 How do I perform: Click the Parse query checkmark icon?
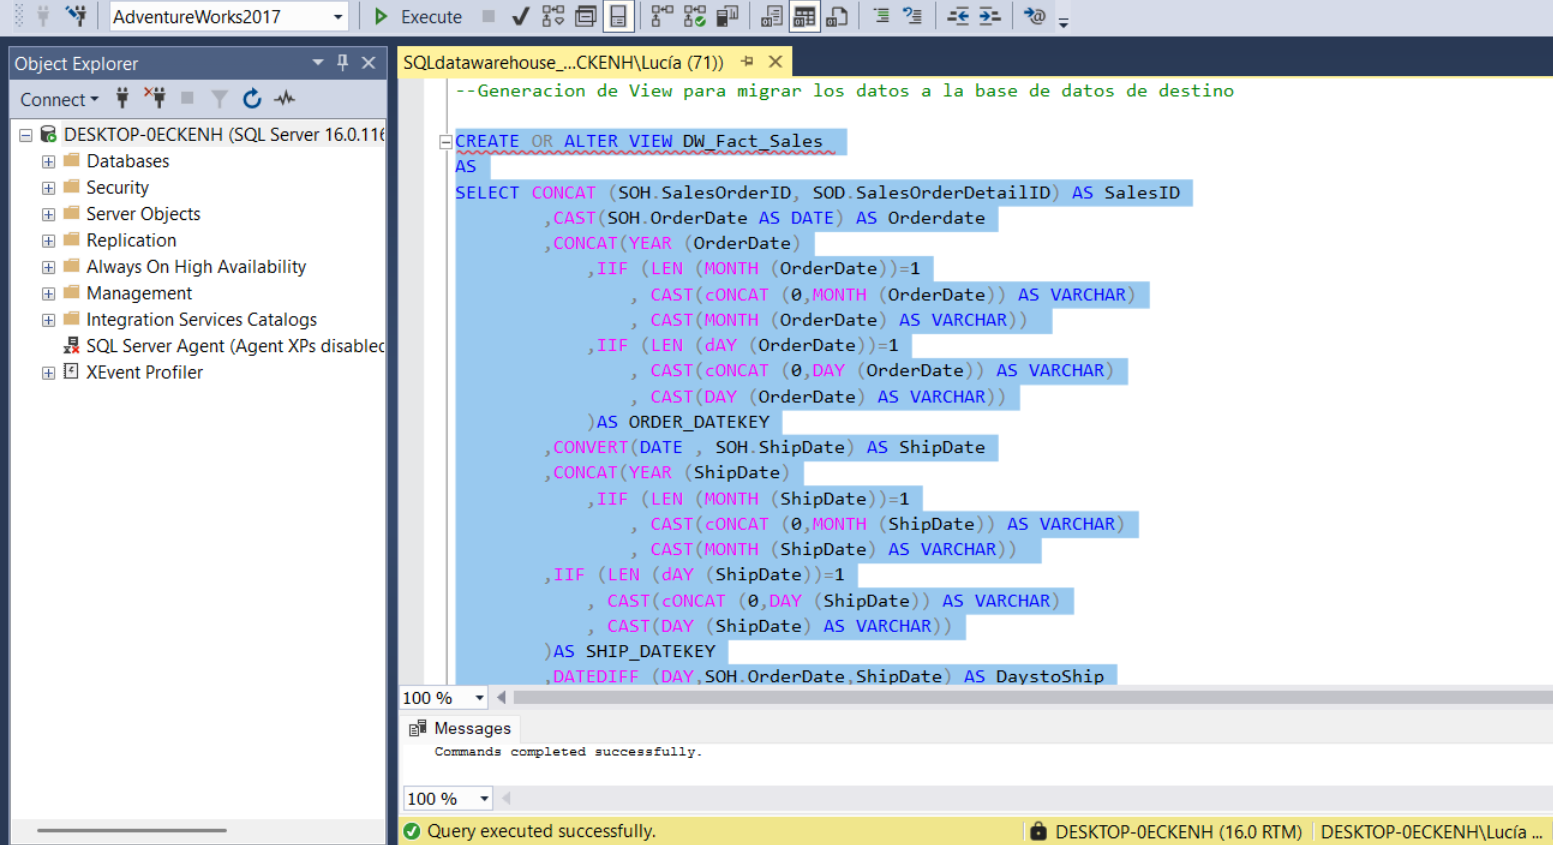tap(520, 16)
